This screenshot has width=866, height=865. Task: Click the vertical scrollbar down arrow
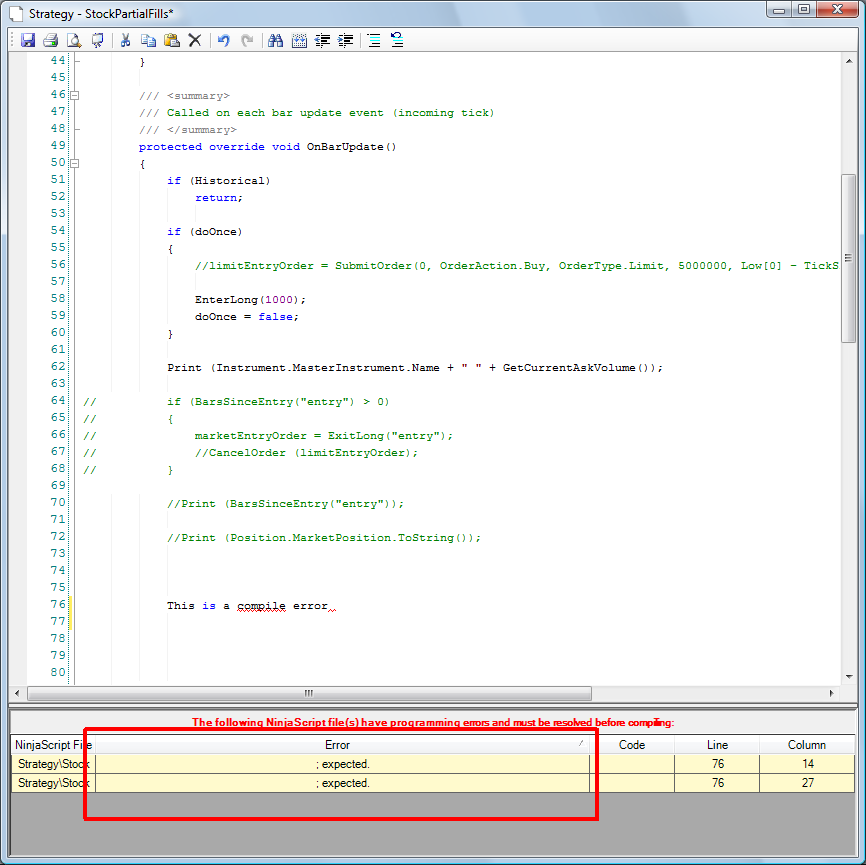848,676
